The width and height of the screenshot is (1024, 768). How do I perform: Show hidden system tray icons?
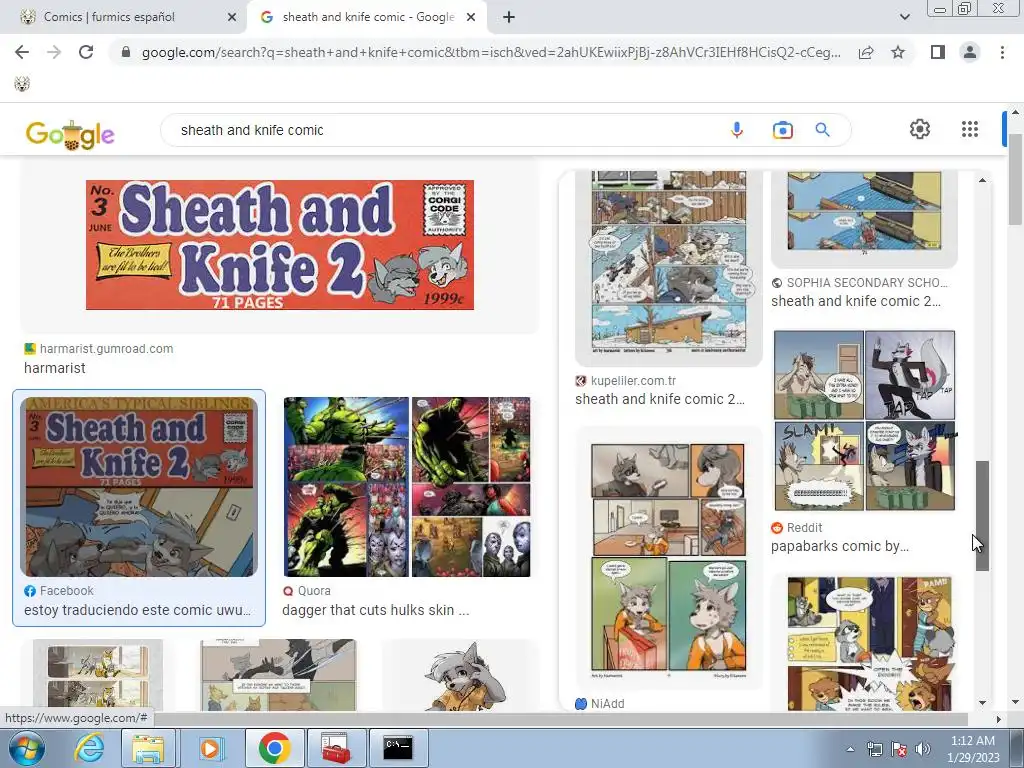pos(850,749)
